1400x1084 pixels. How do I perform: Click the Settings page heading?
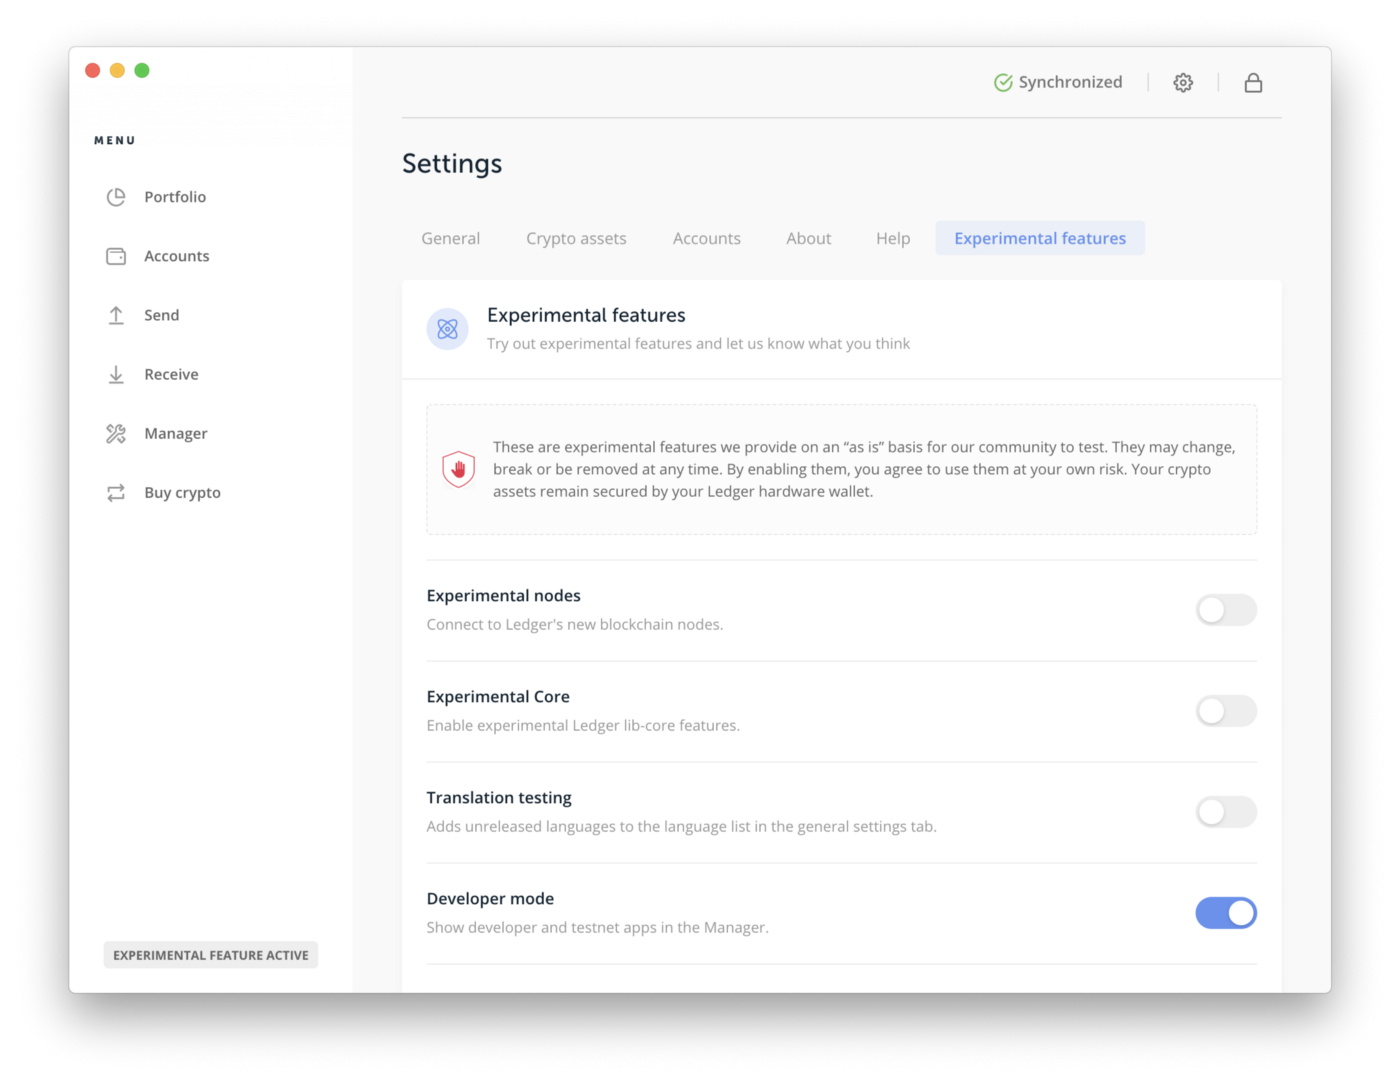coord(452,163)
